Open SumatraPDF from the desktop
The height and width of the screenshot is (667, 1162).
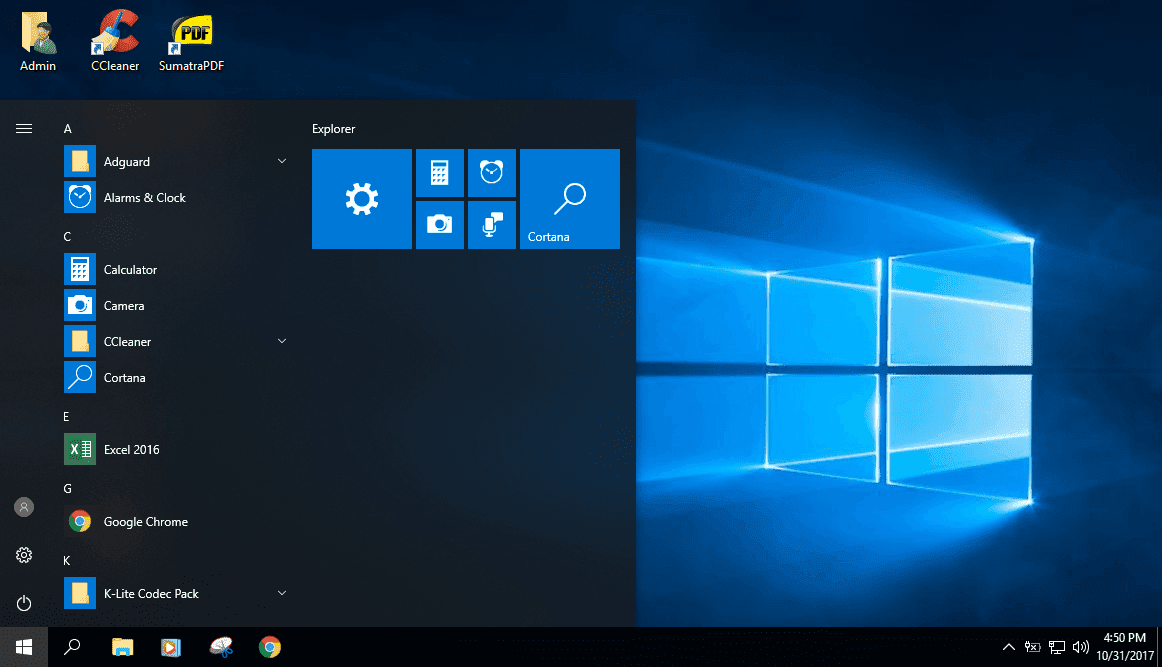190,40
